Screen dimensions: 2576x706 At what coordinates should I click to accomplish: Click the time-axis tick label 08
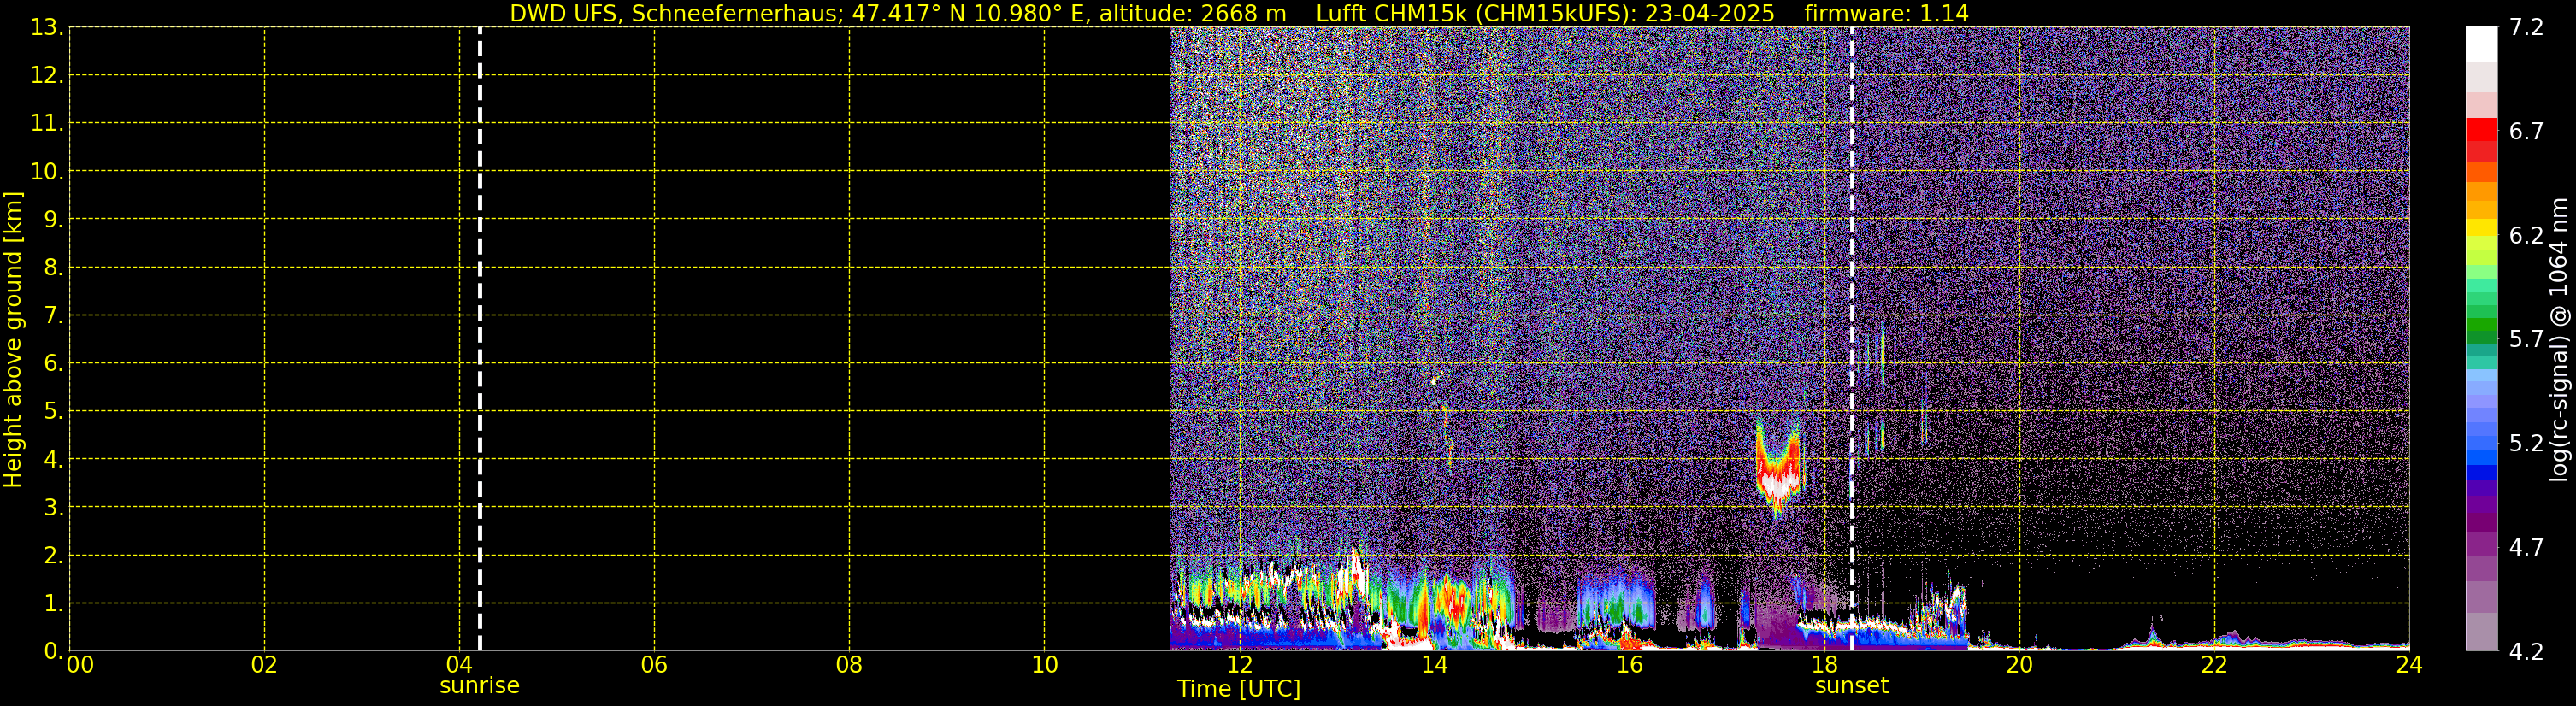(849, 665)
